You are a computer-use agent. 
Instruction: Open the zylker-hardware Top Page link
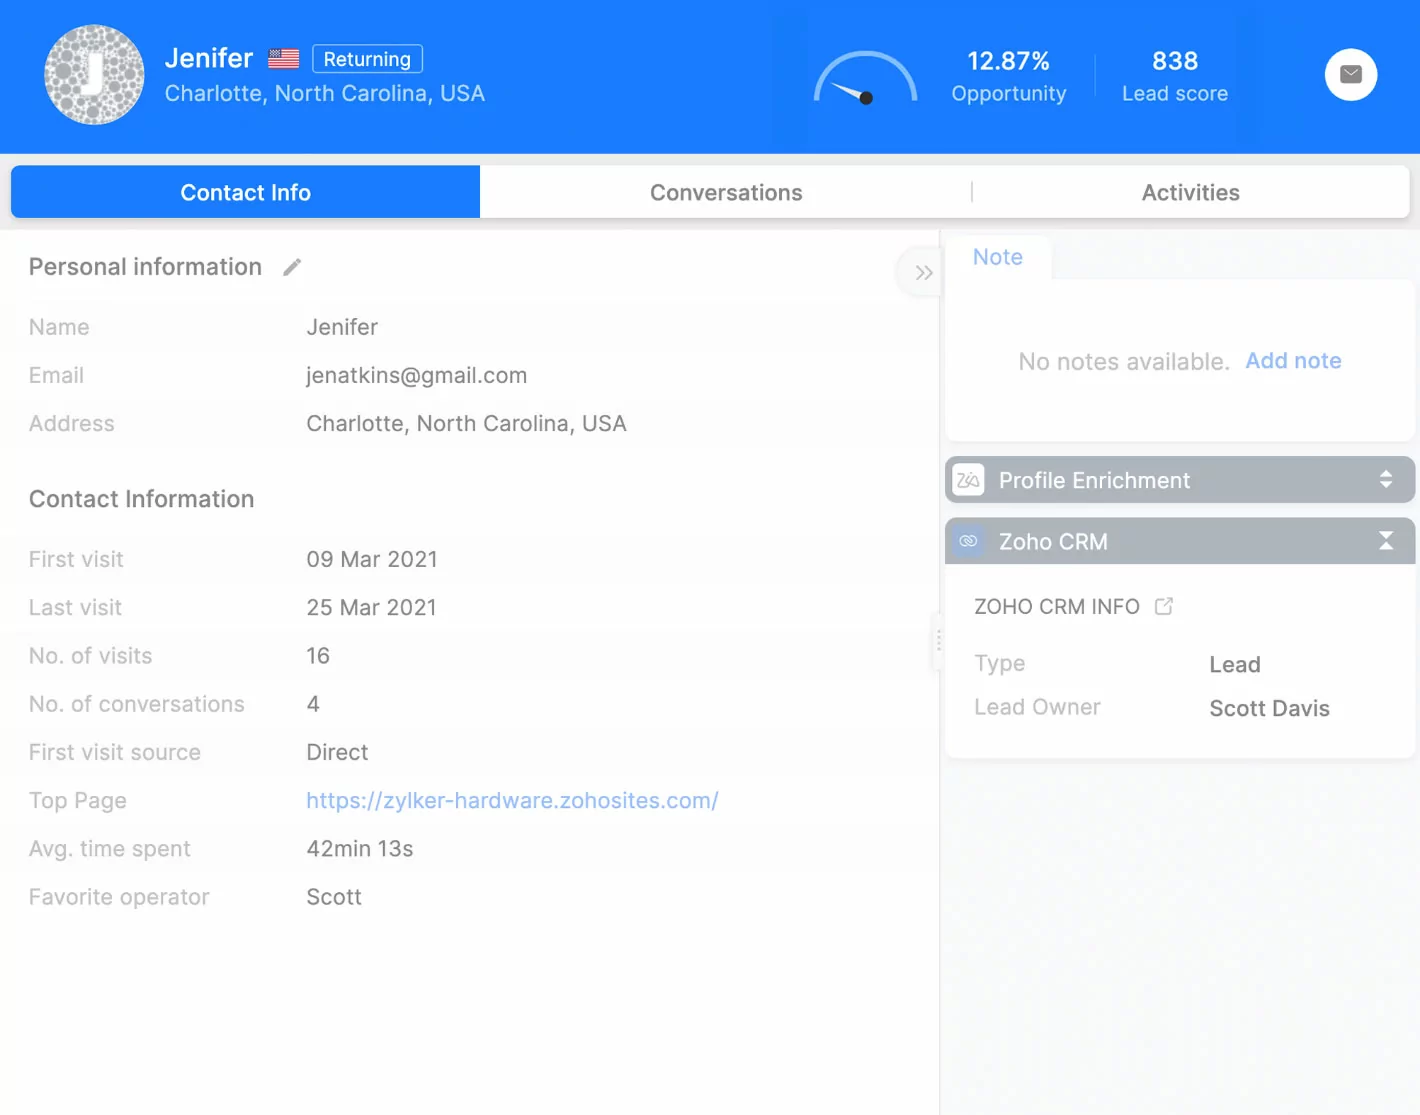click(x=512, y=800)
